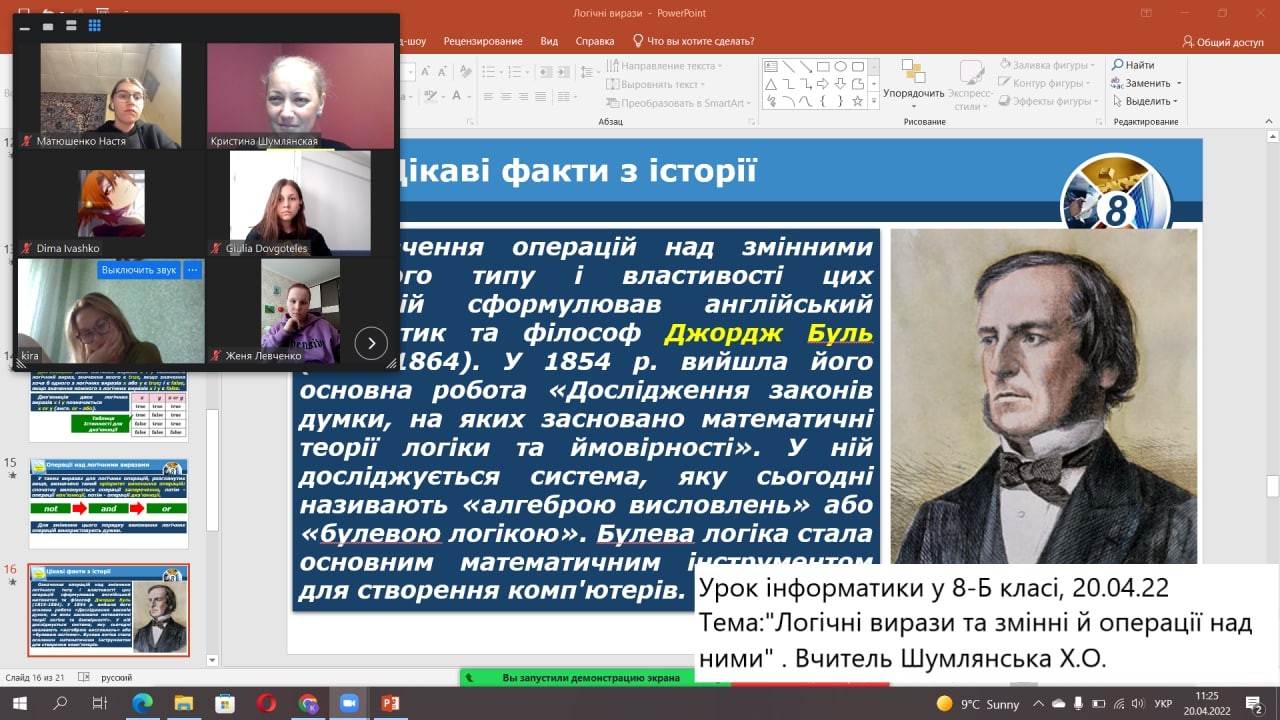Image resolution: width=1280 pixels, height=720 pixels.
Task: Open more options for kira's video
Action: 193,270
